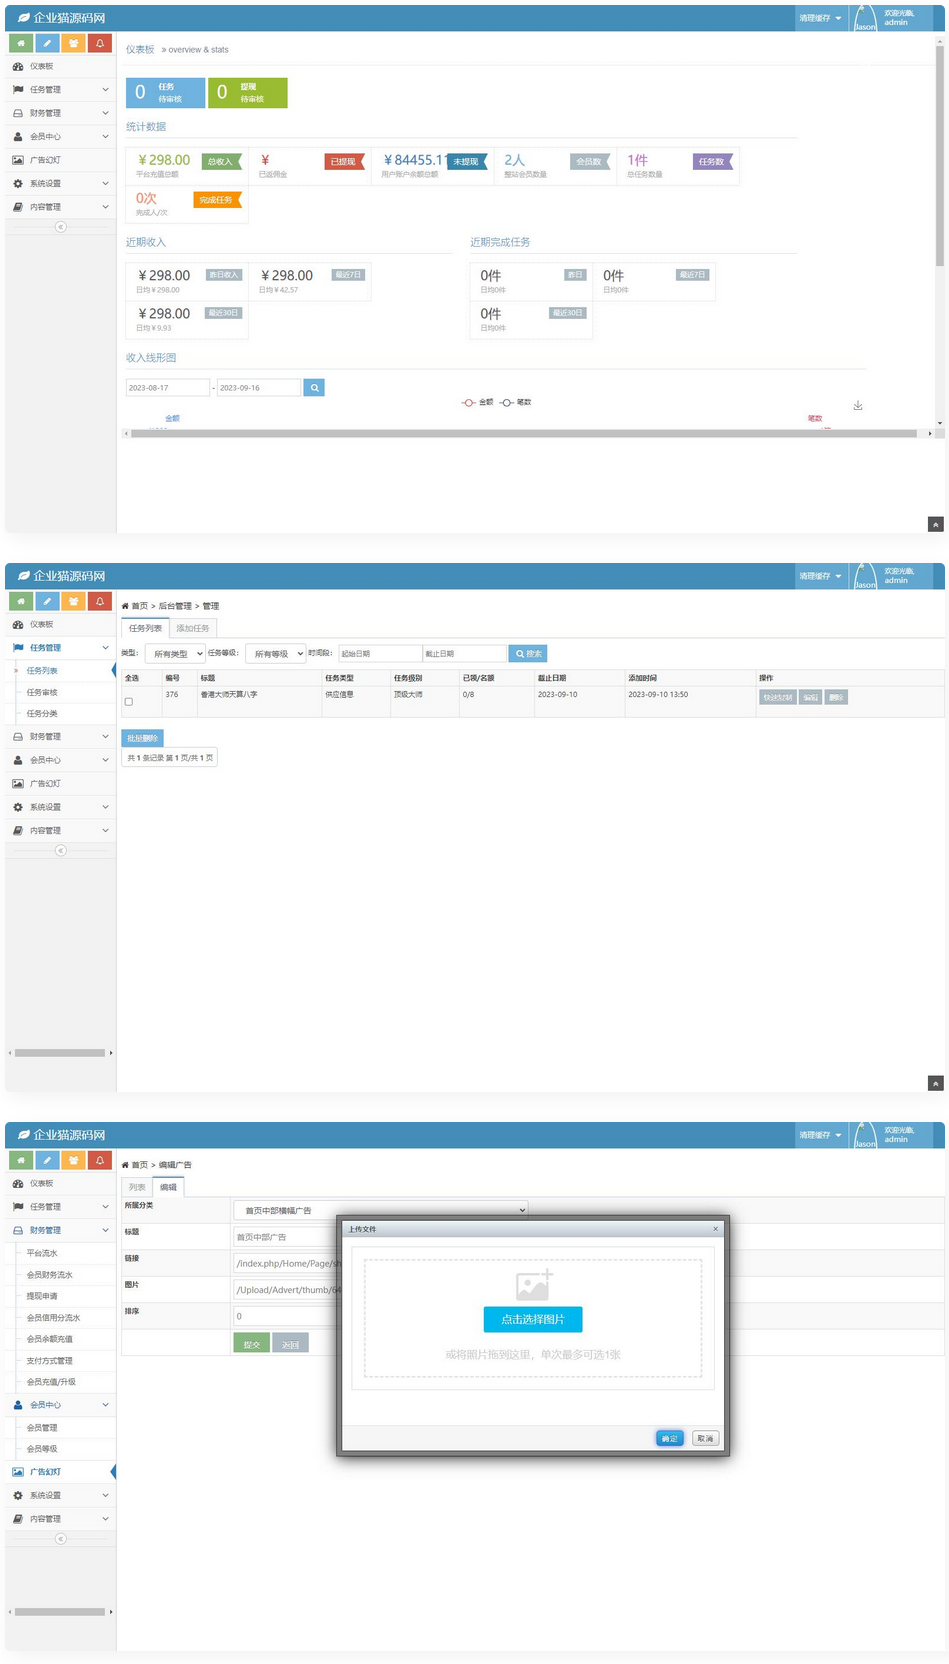This screenshot has height=1664, width=949.
Task: Close the 上传文件 dialog with the X
Action: [x=715, y=1229]
